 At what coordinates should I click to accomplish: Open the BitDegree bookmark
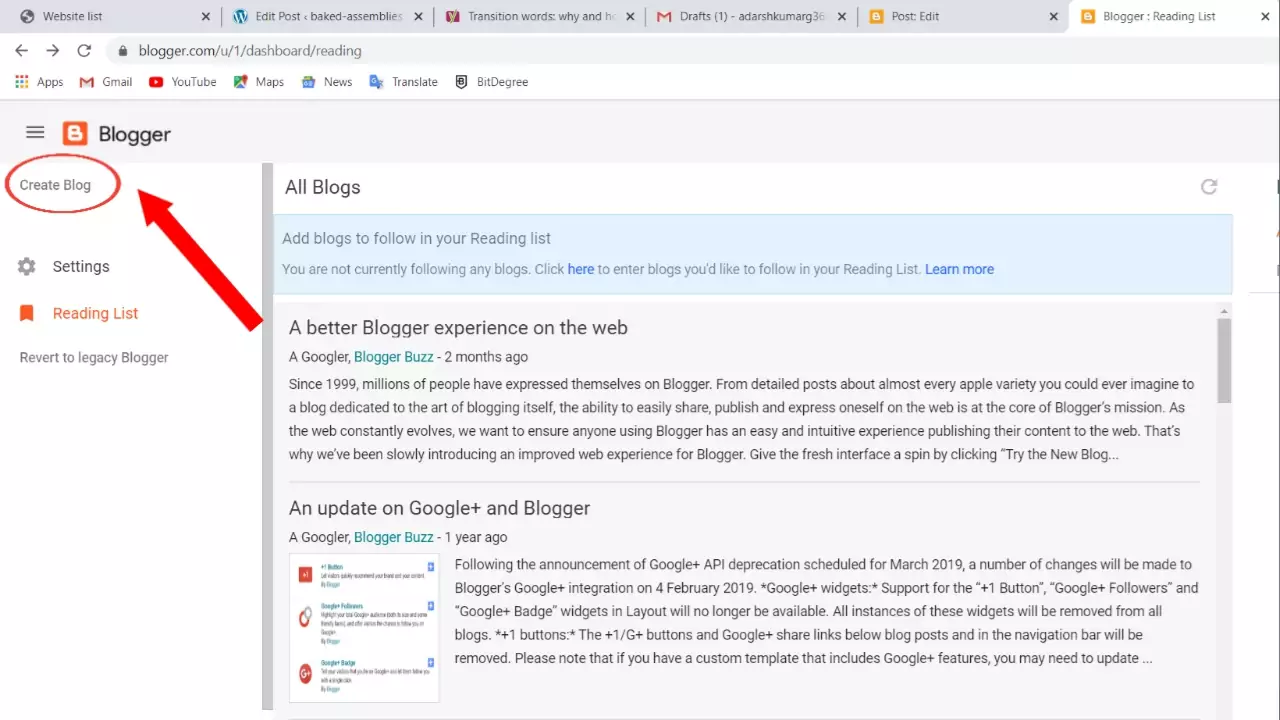[x=491, y=82]
